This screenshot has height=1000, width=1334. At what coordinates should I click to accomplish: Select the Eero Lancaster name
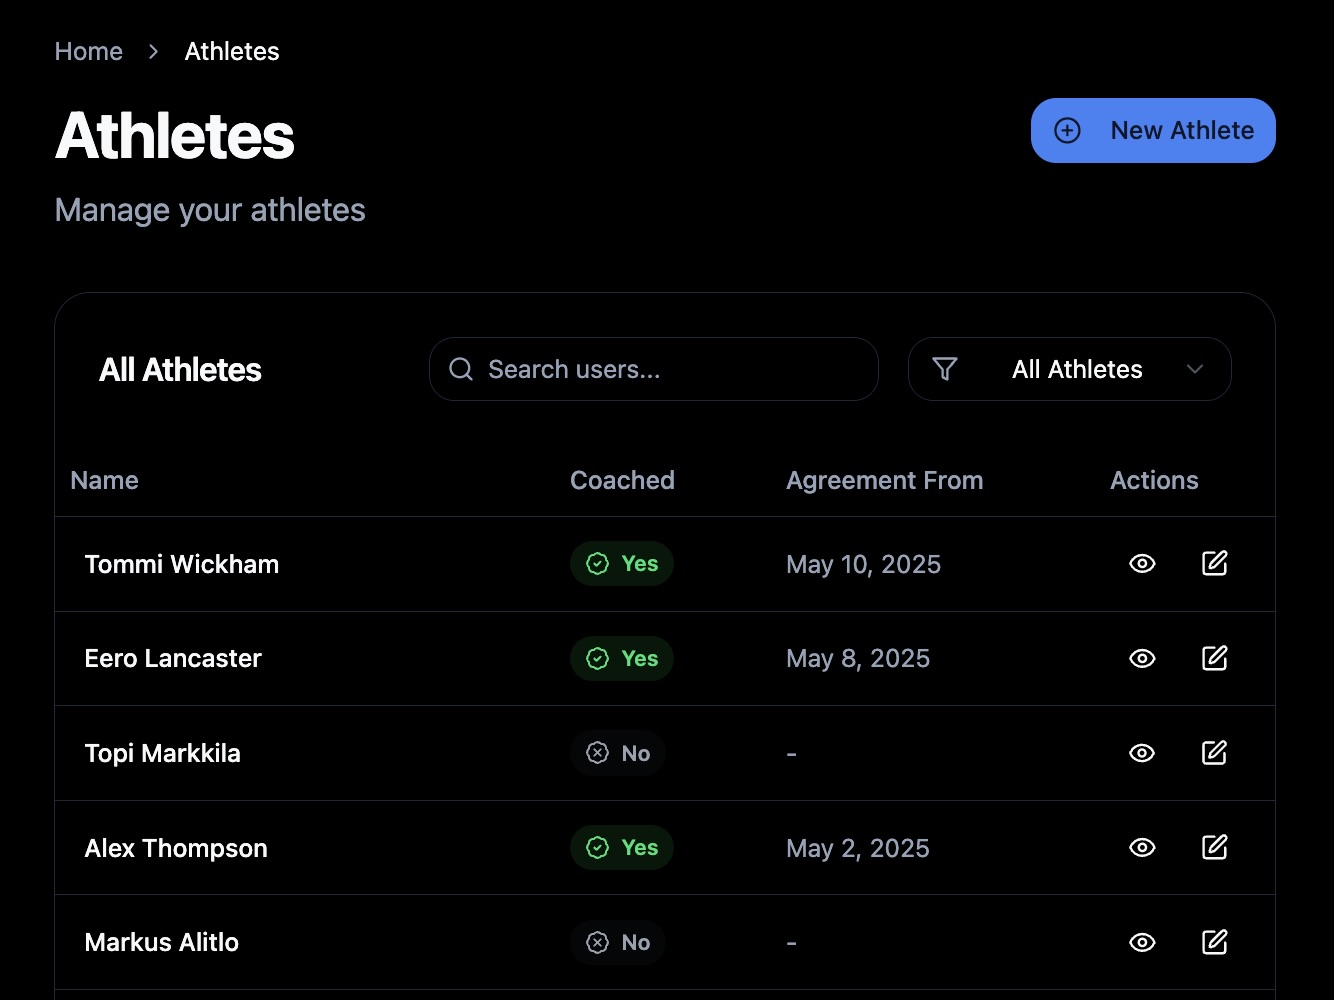coord(173,658)
